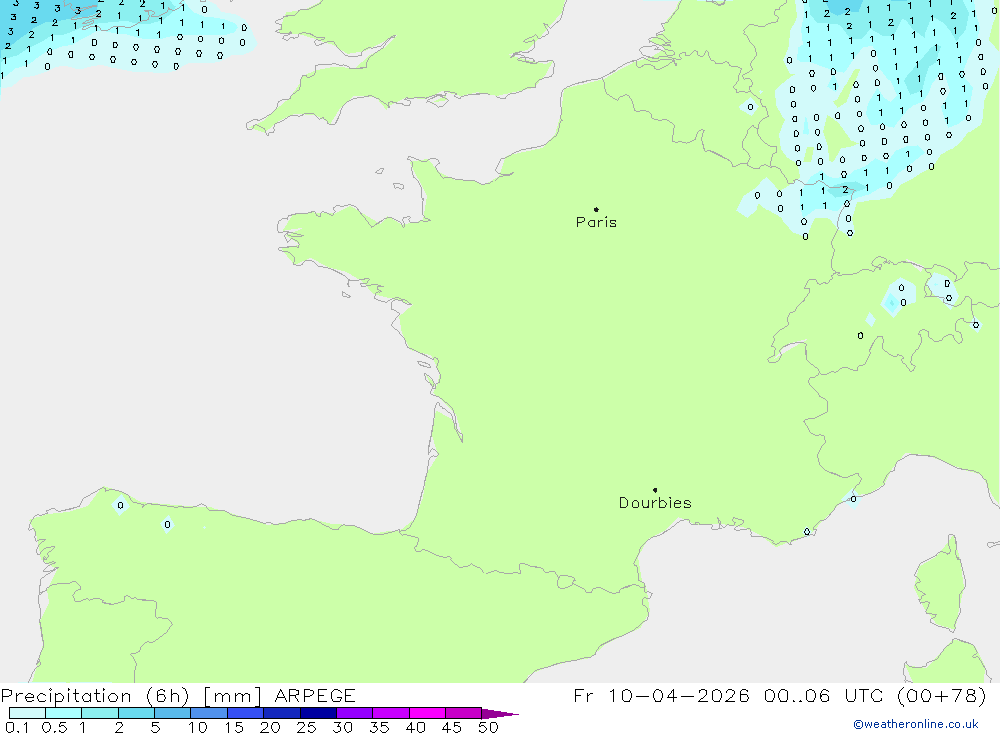Select the legend swatch between 0.1 and 0.5
This screenshot has height=733, width=1000.
(x=27, y=713)
